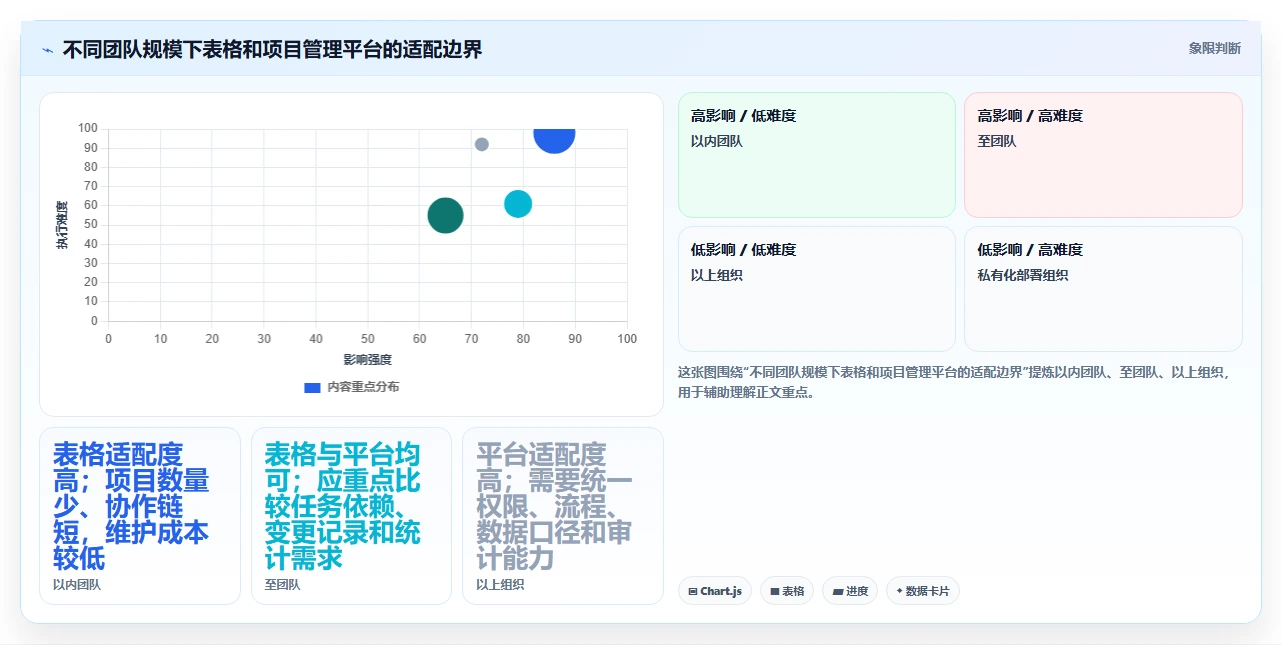Click 以内团队 caption under blue card
Viewport: 1282px width, 645px height.
tap(77, 585)
